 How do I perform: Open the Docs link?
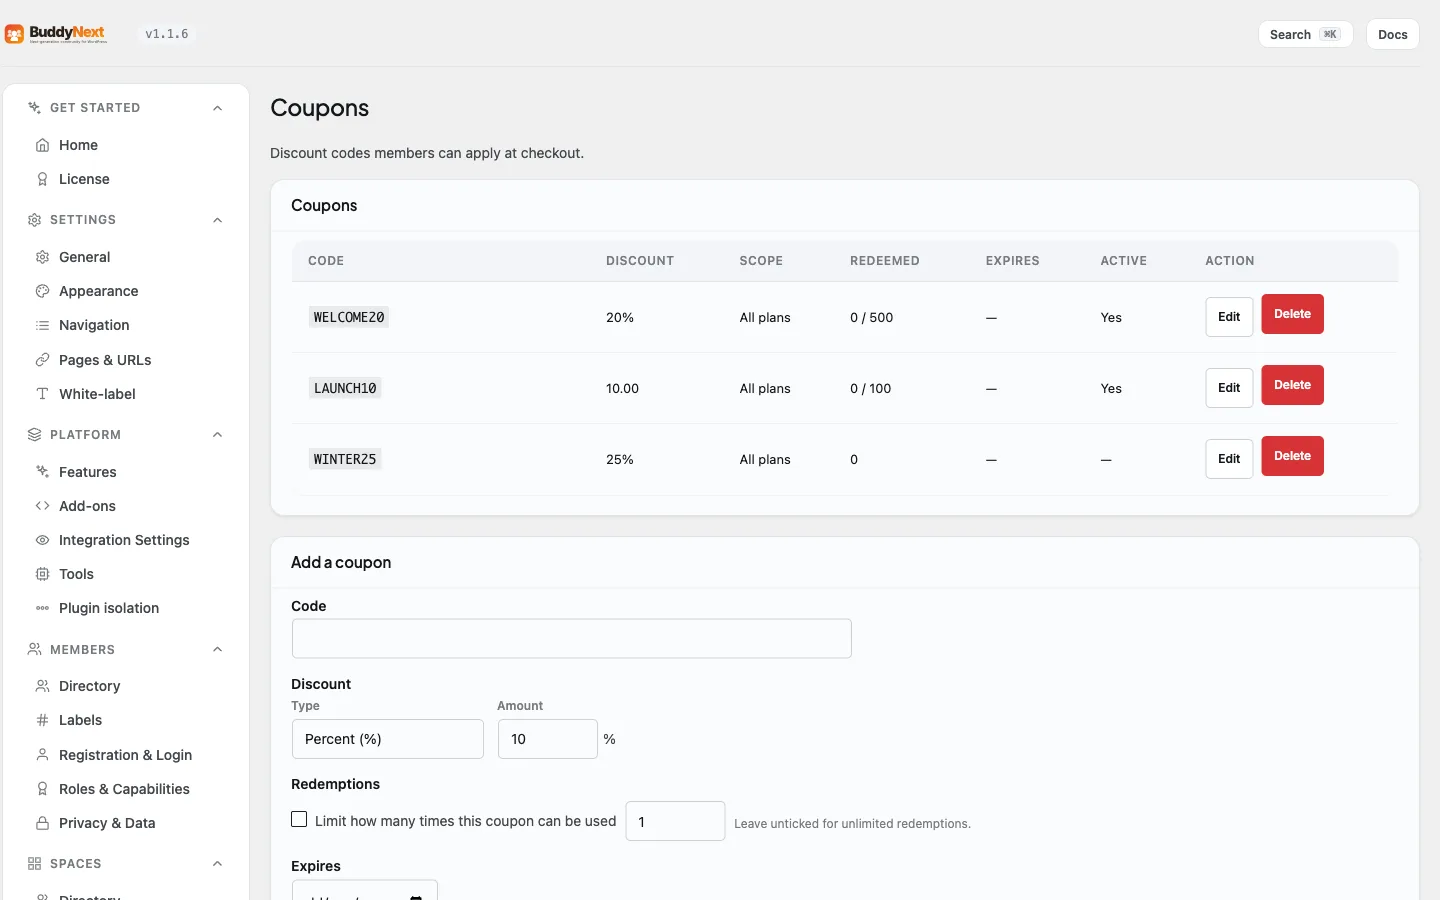(1392, 34)
